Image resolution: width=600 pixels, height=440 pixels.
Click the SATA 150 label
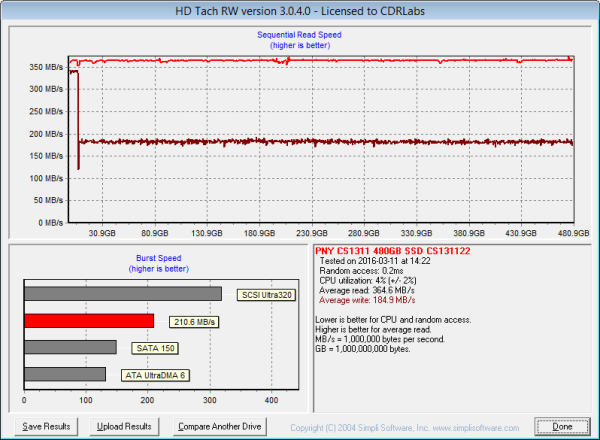pos(146,348)
